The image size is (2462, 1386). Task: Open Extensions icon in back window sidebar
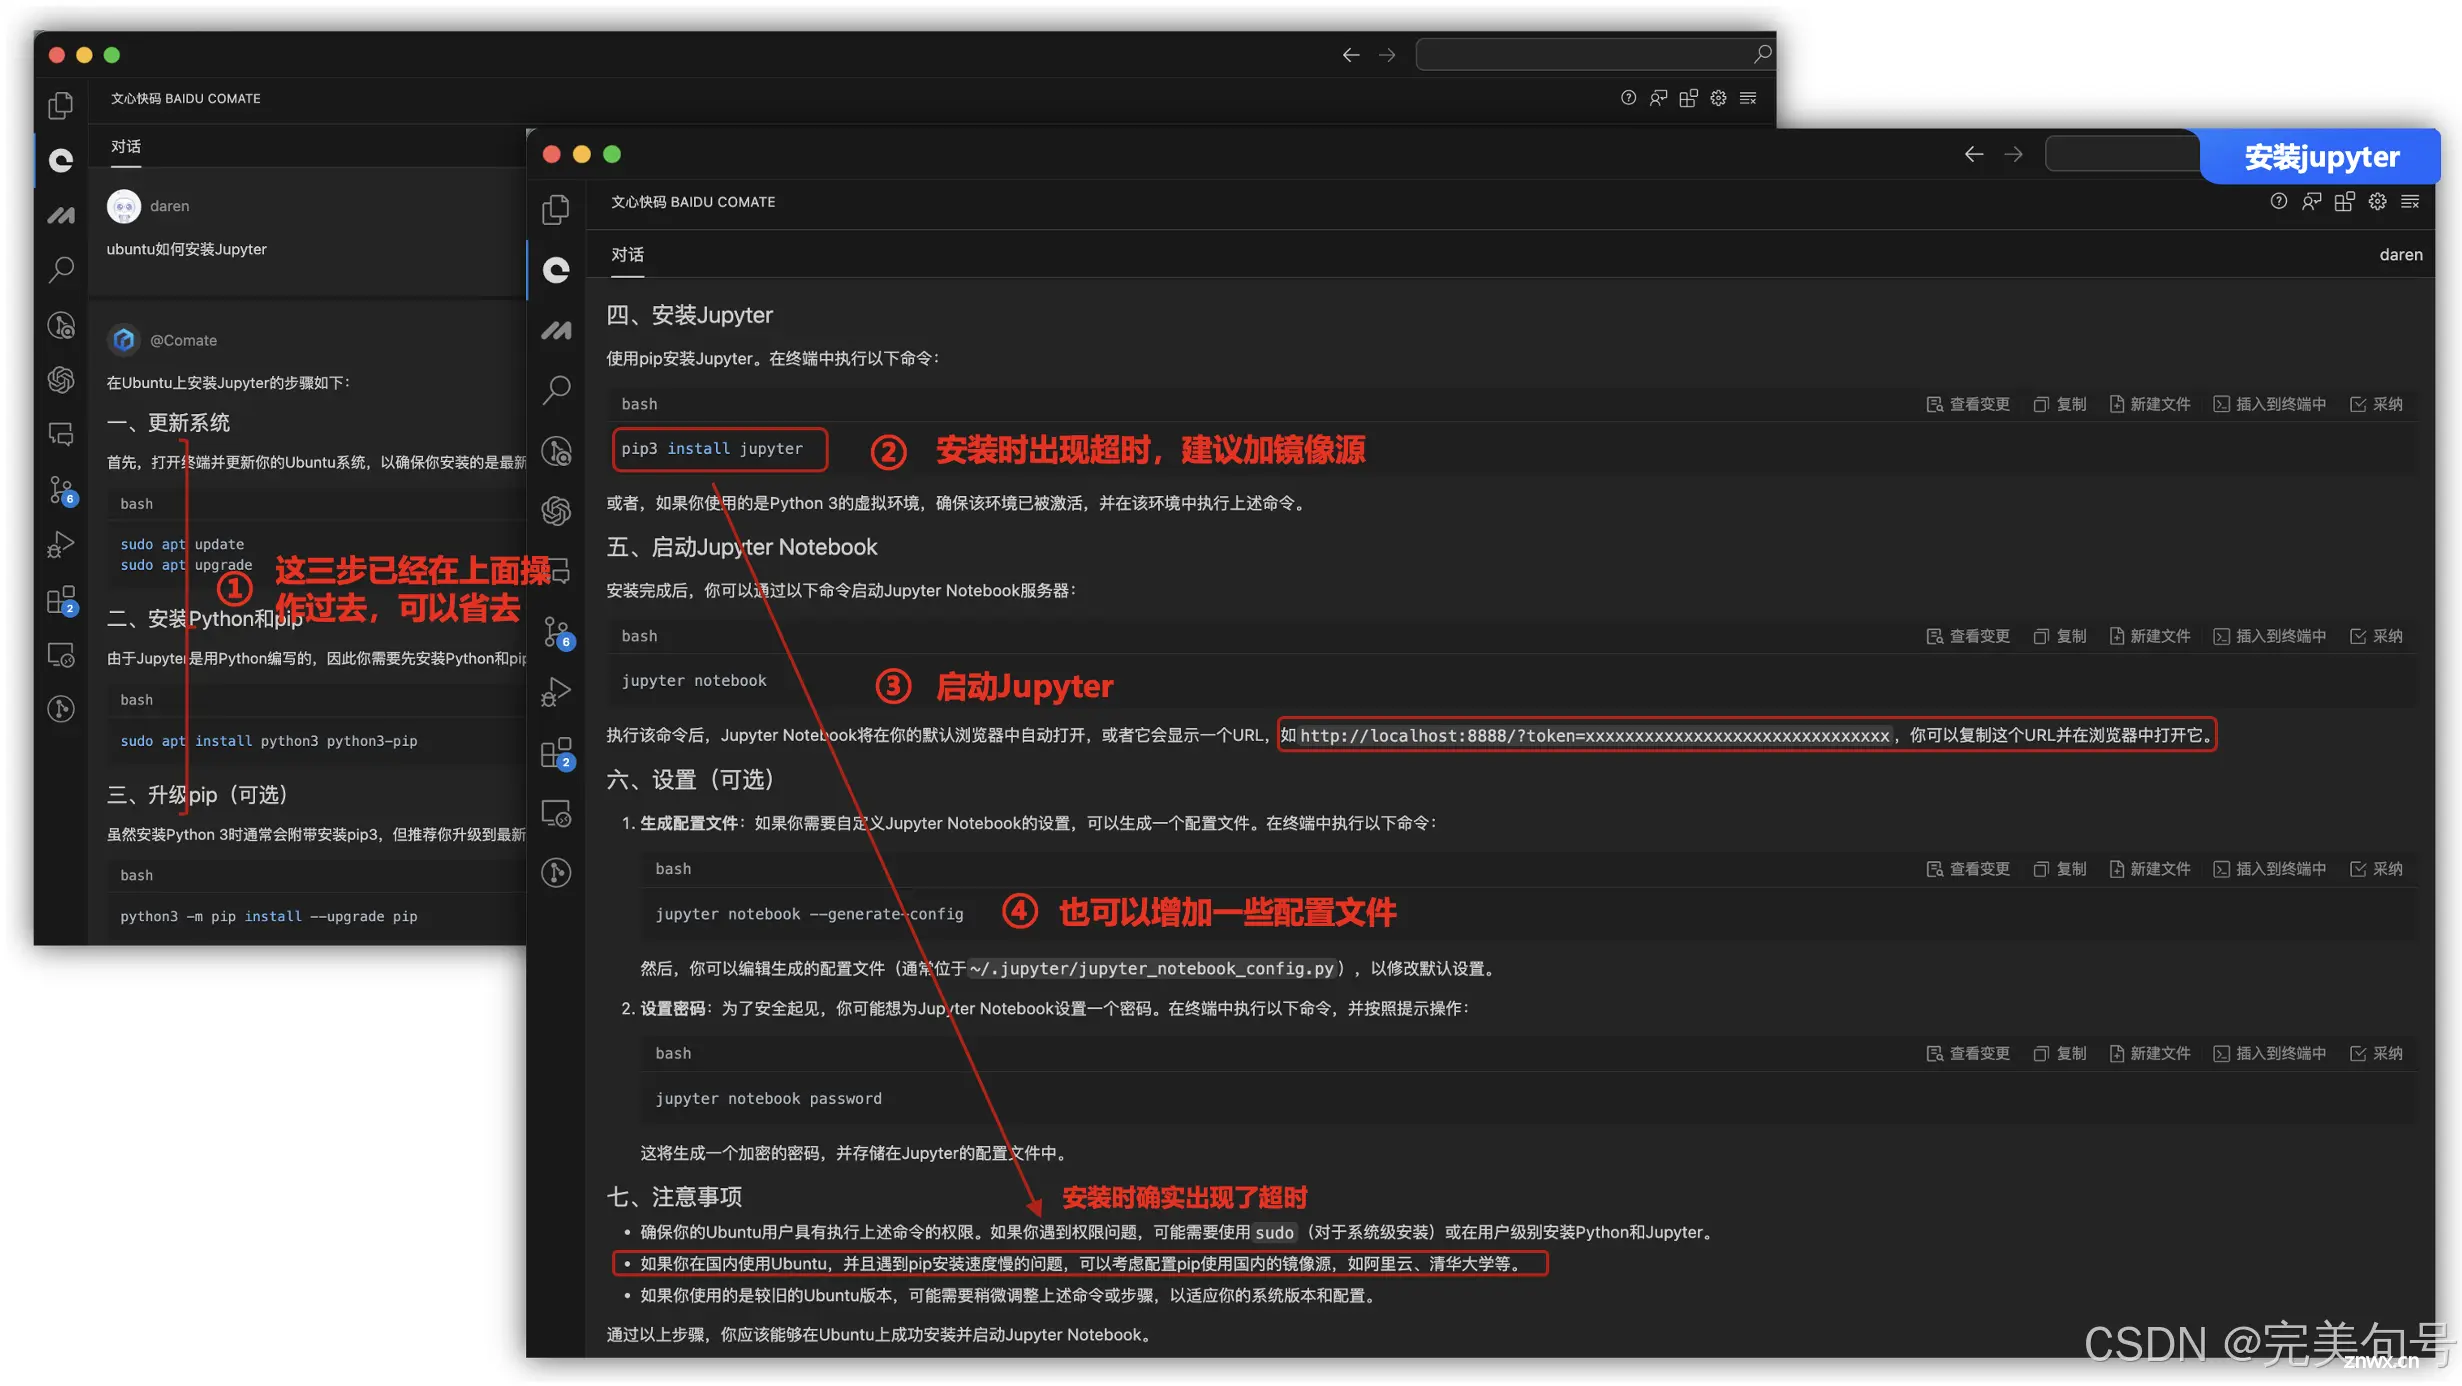tap(62, 601)
